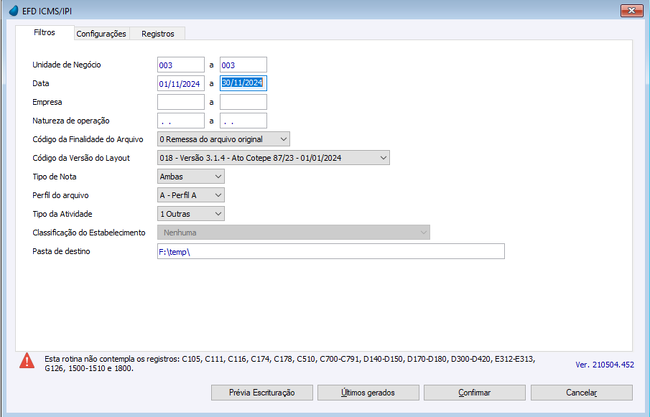
Task: Click the start date field 01/11/2024
Action: 181,84
